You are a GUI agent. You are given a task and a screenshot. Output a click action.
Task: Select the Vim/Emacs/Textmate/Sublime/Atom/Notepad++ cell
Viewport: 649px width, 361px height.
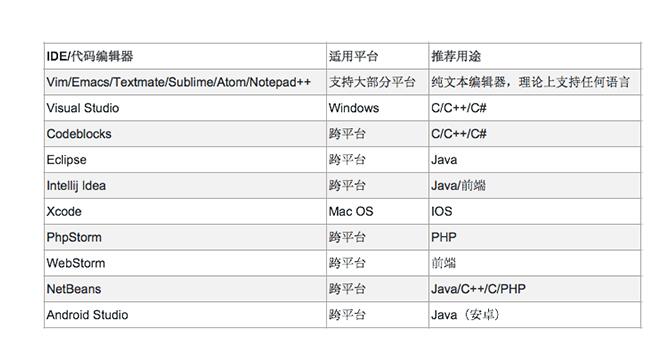pyautogui.click(x=185, y=82)
